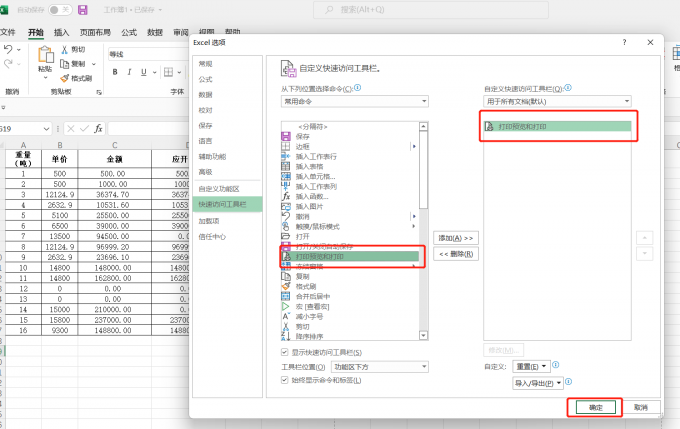Open the 用于所有文档(默认) dropdown
This screenshot has width=680, height=429.
(x=557, y=101)
